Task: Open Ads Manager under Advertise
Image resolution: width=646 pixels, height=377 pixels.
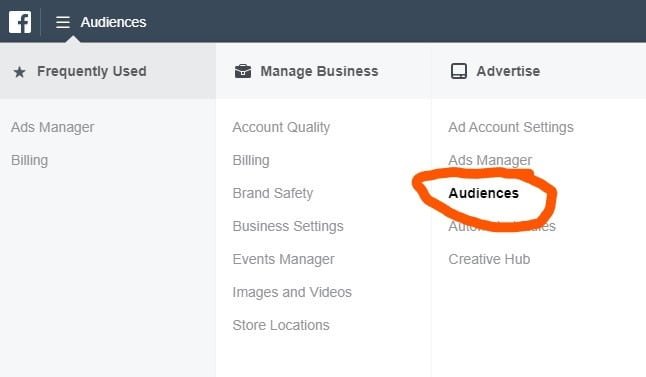Action: (490, 160)
